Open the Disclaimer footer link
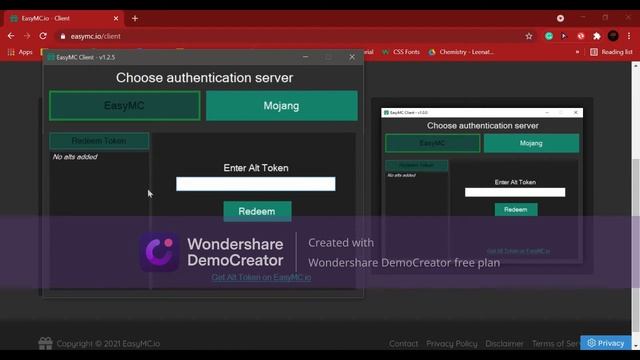 click(504, 344)
